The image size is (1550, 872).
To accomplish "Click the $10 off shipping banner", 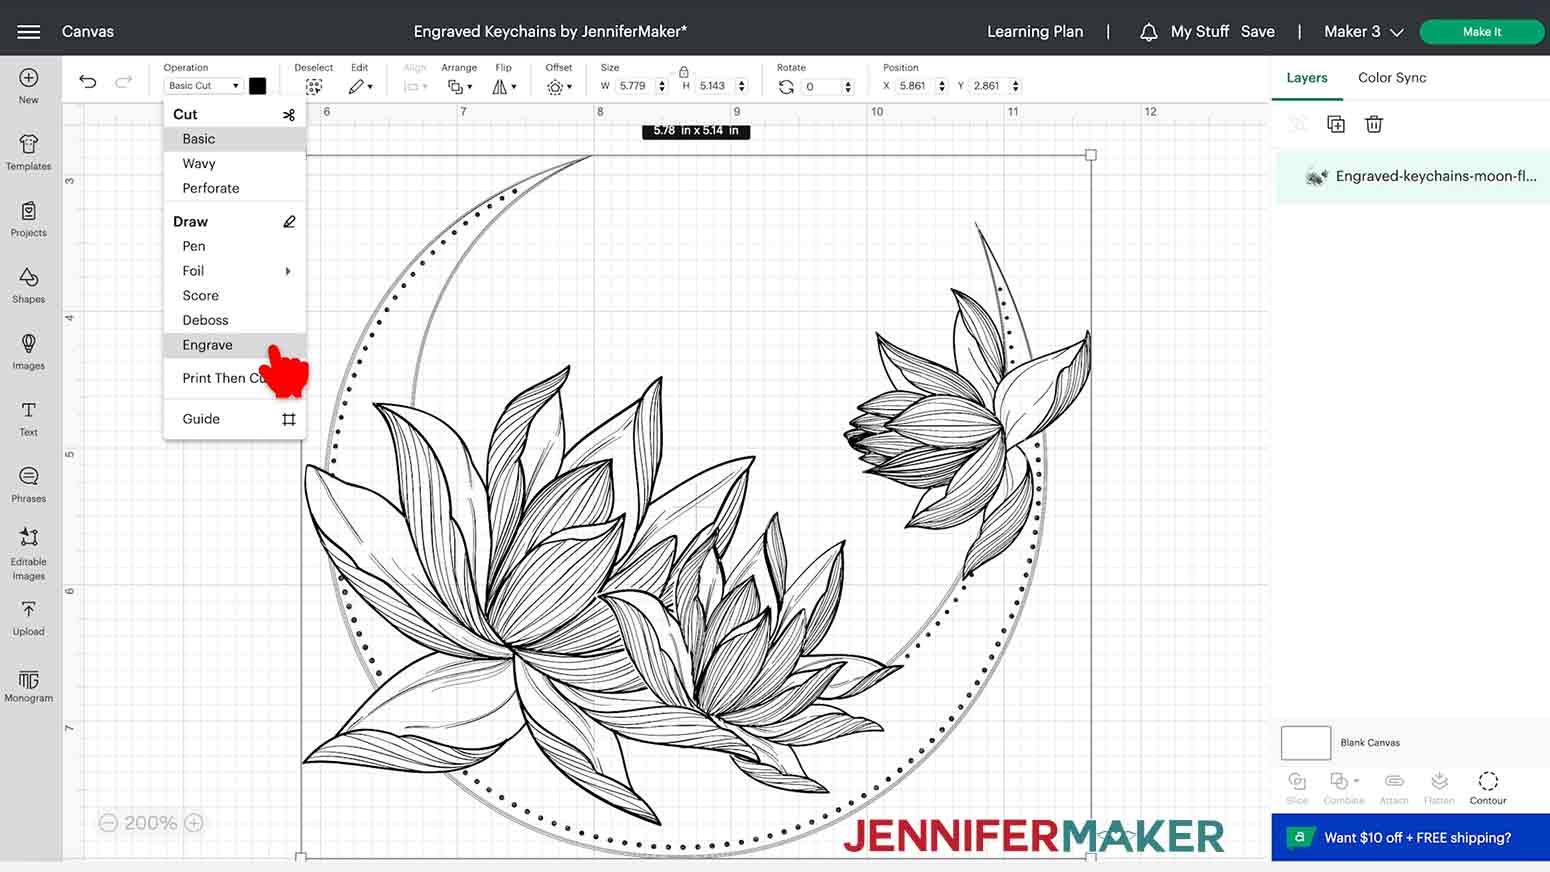I will [x=1411, y=838].
